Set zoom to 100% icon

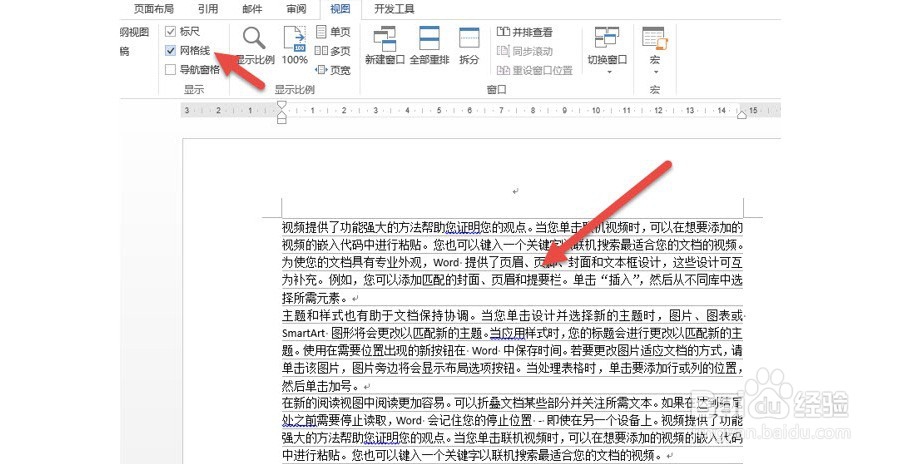[295, 45]
